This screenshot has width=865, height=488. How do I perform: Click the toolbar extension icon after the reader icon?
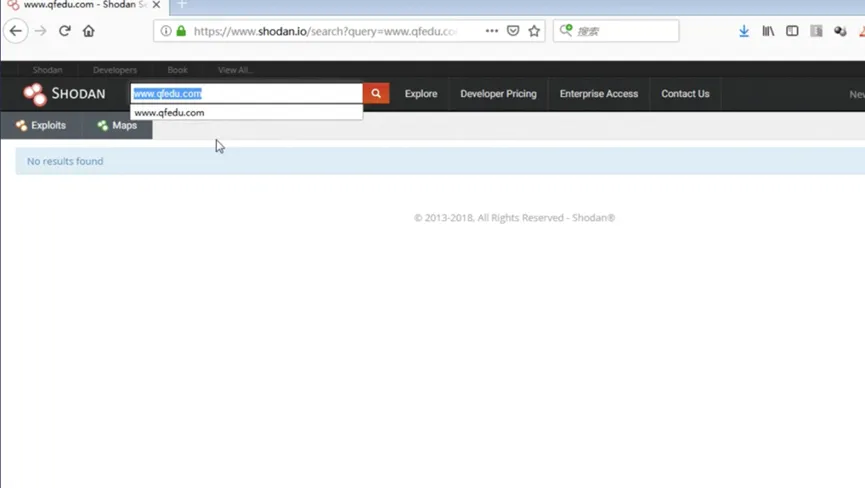pos(840,31)
